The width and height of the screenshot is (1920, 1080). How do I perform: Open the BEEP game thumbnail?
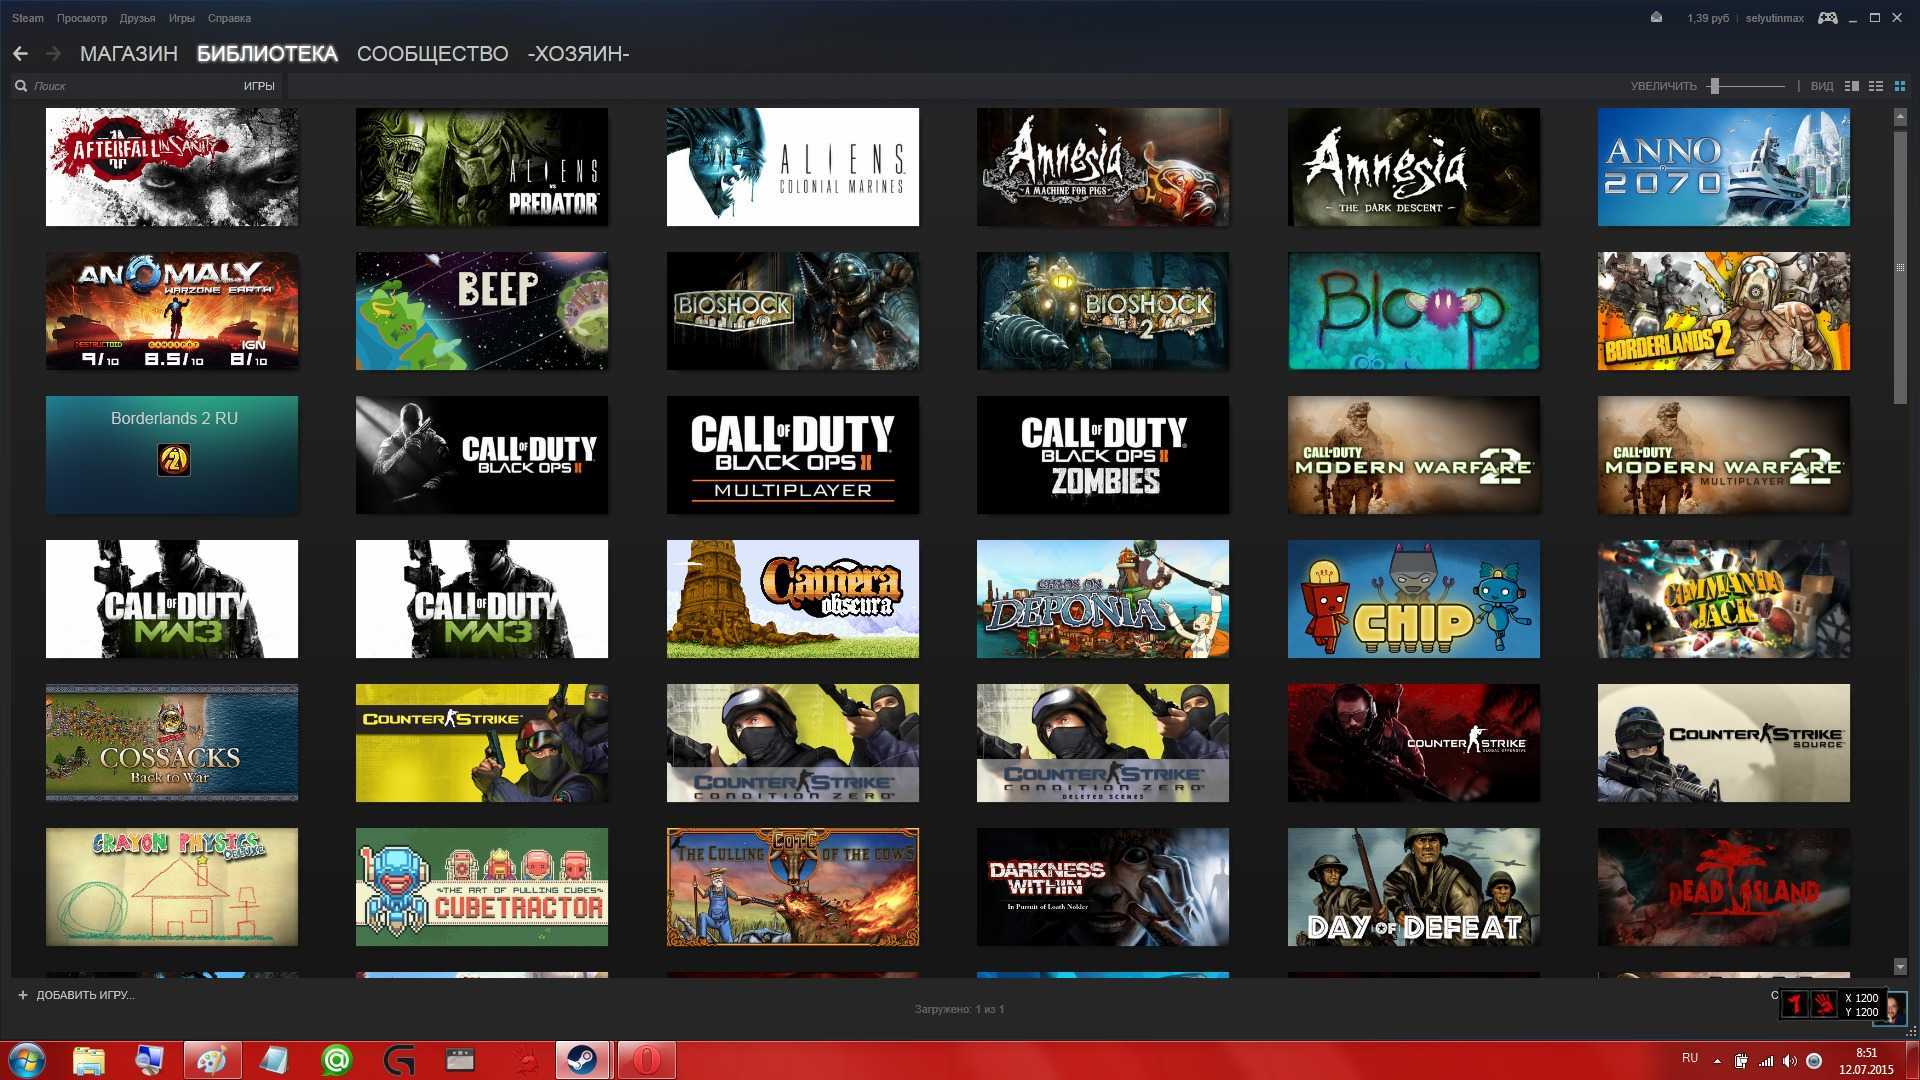[482, 311]
